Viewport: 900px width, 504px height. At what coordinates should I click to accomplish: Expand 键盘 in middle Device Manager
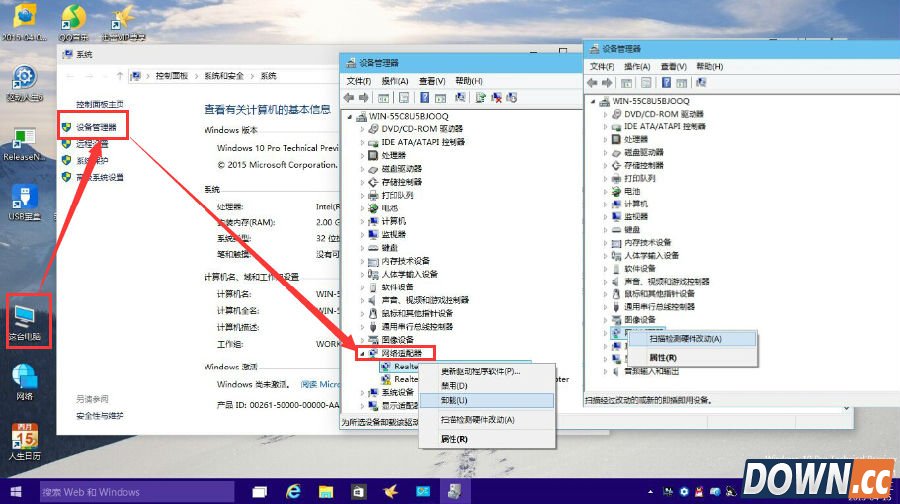point(362,248)
